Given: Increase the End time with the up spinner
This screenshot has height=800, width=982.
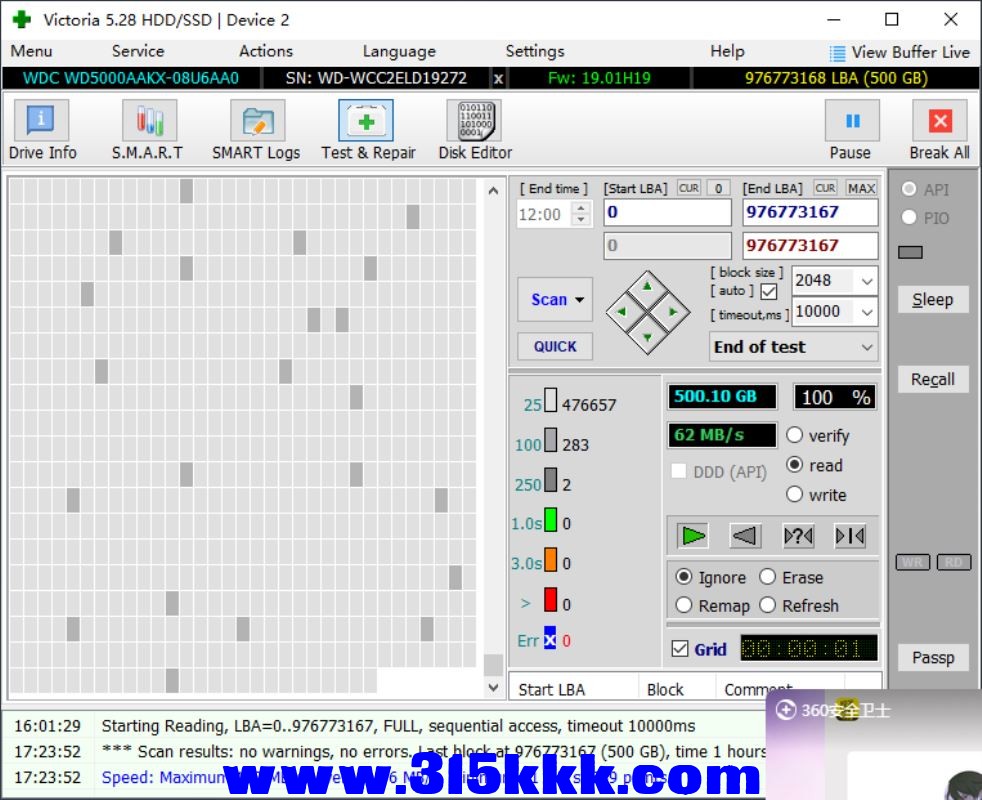Looking at the screenshot, I should coord(581,208).
